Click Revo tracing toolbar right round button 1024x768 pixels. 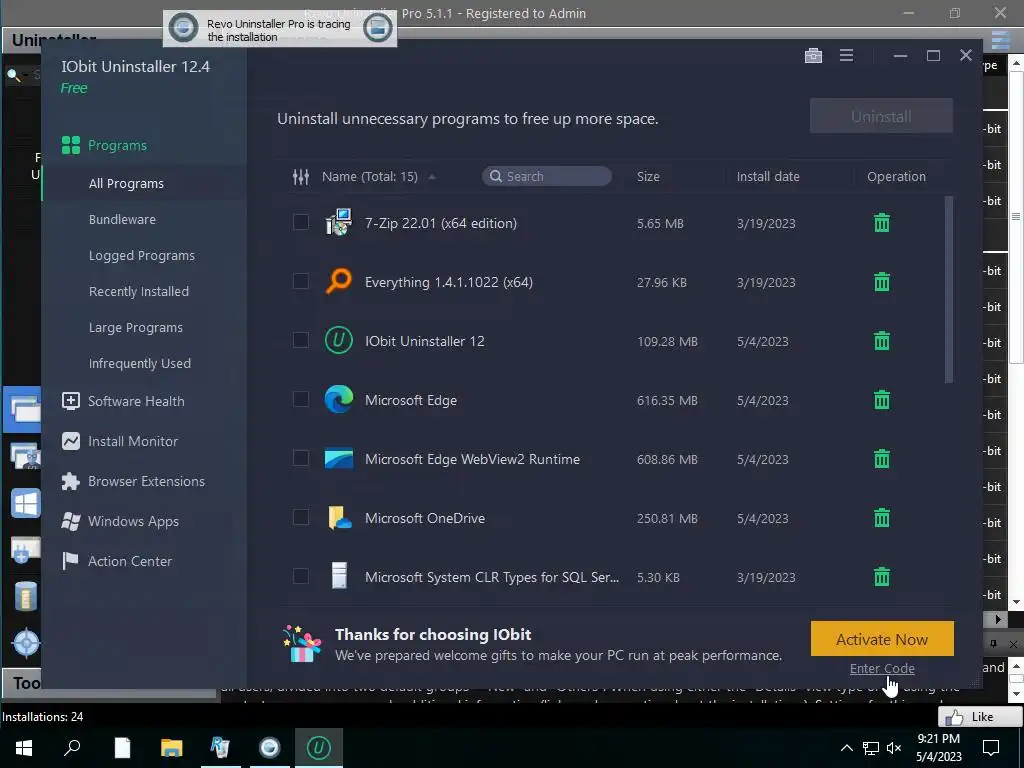point(377,28)
